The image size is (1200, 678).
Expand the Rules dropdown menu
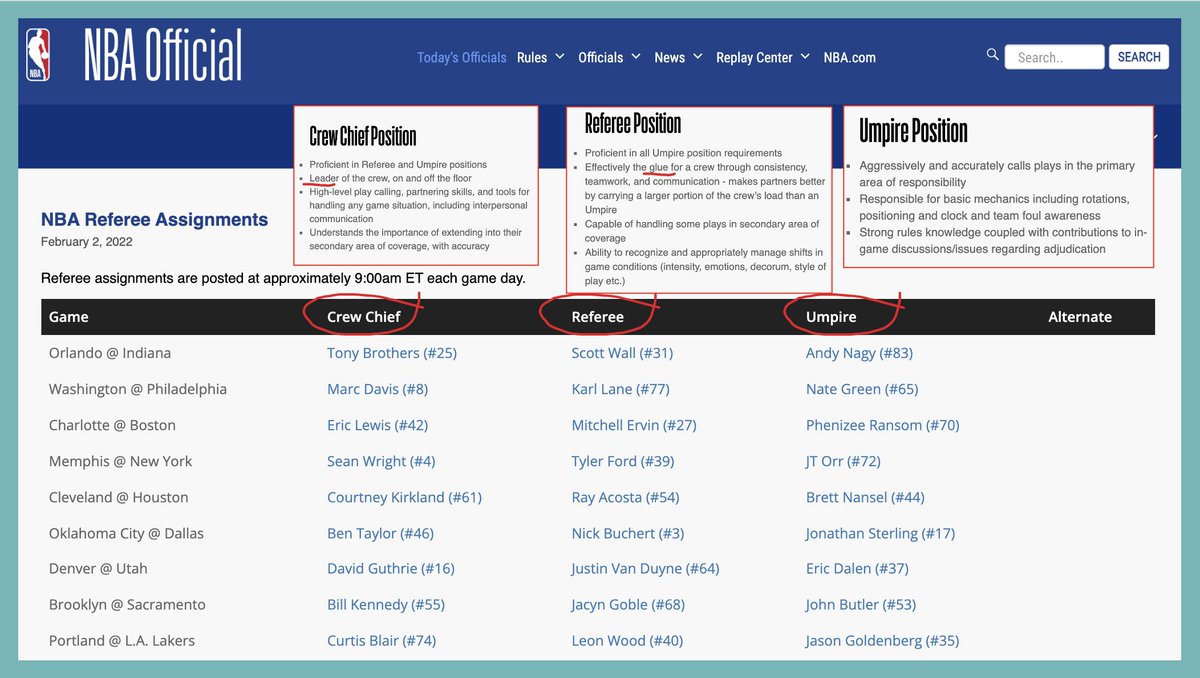tap(541, 57)
